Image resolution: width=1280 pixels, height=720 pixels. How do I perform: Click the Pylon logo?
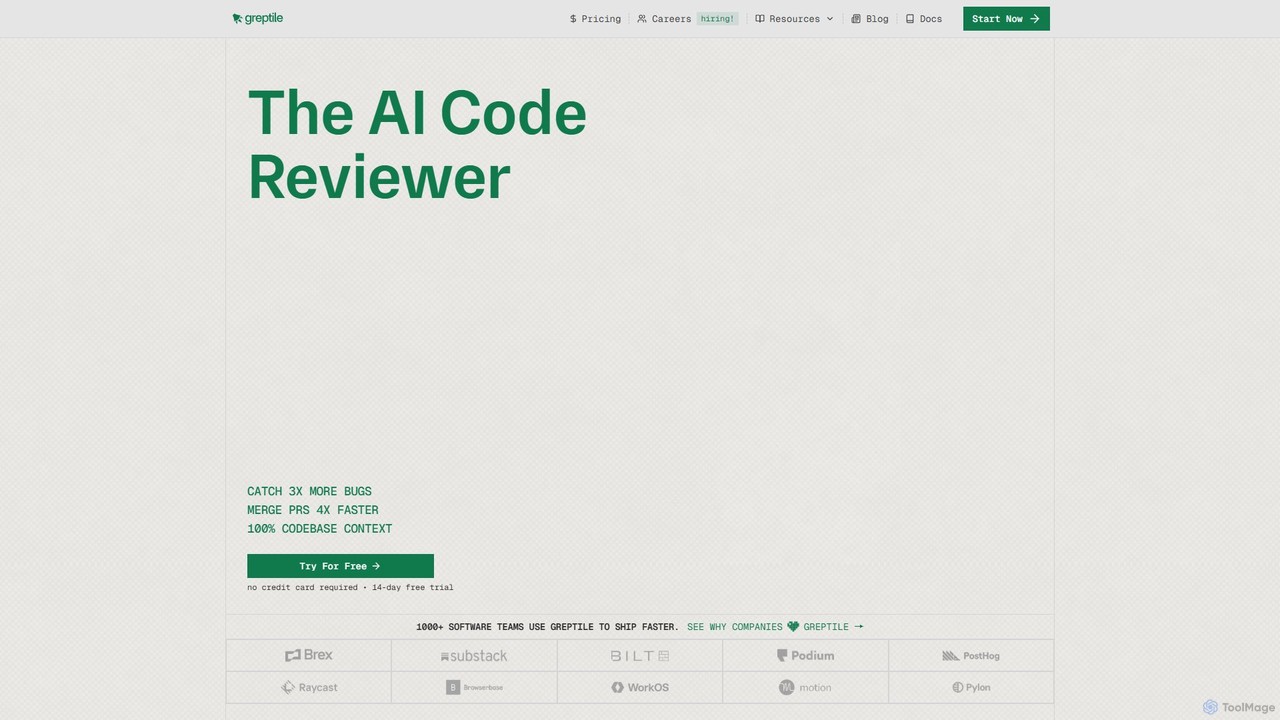tap(971, 687)
